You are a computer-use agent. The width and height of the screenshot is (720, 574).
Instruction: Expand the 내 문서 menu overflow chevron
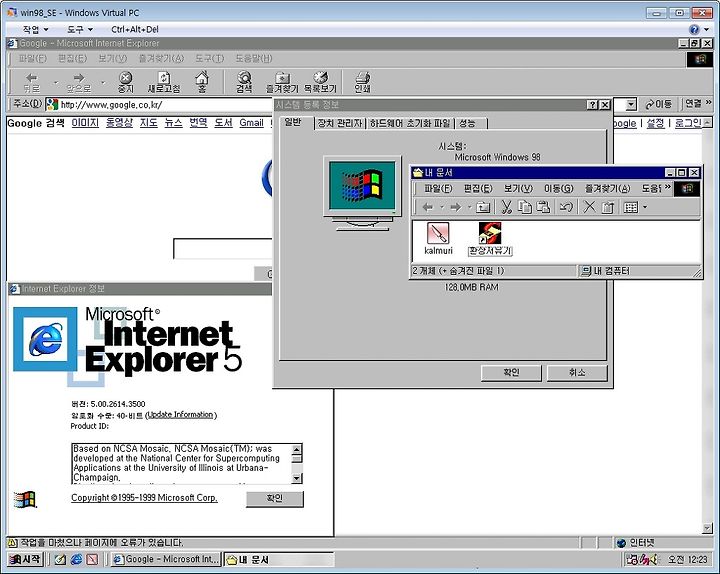[668, 186]
